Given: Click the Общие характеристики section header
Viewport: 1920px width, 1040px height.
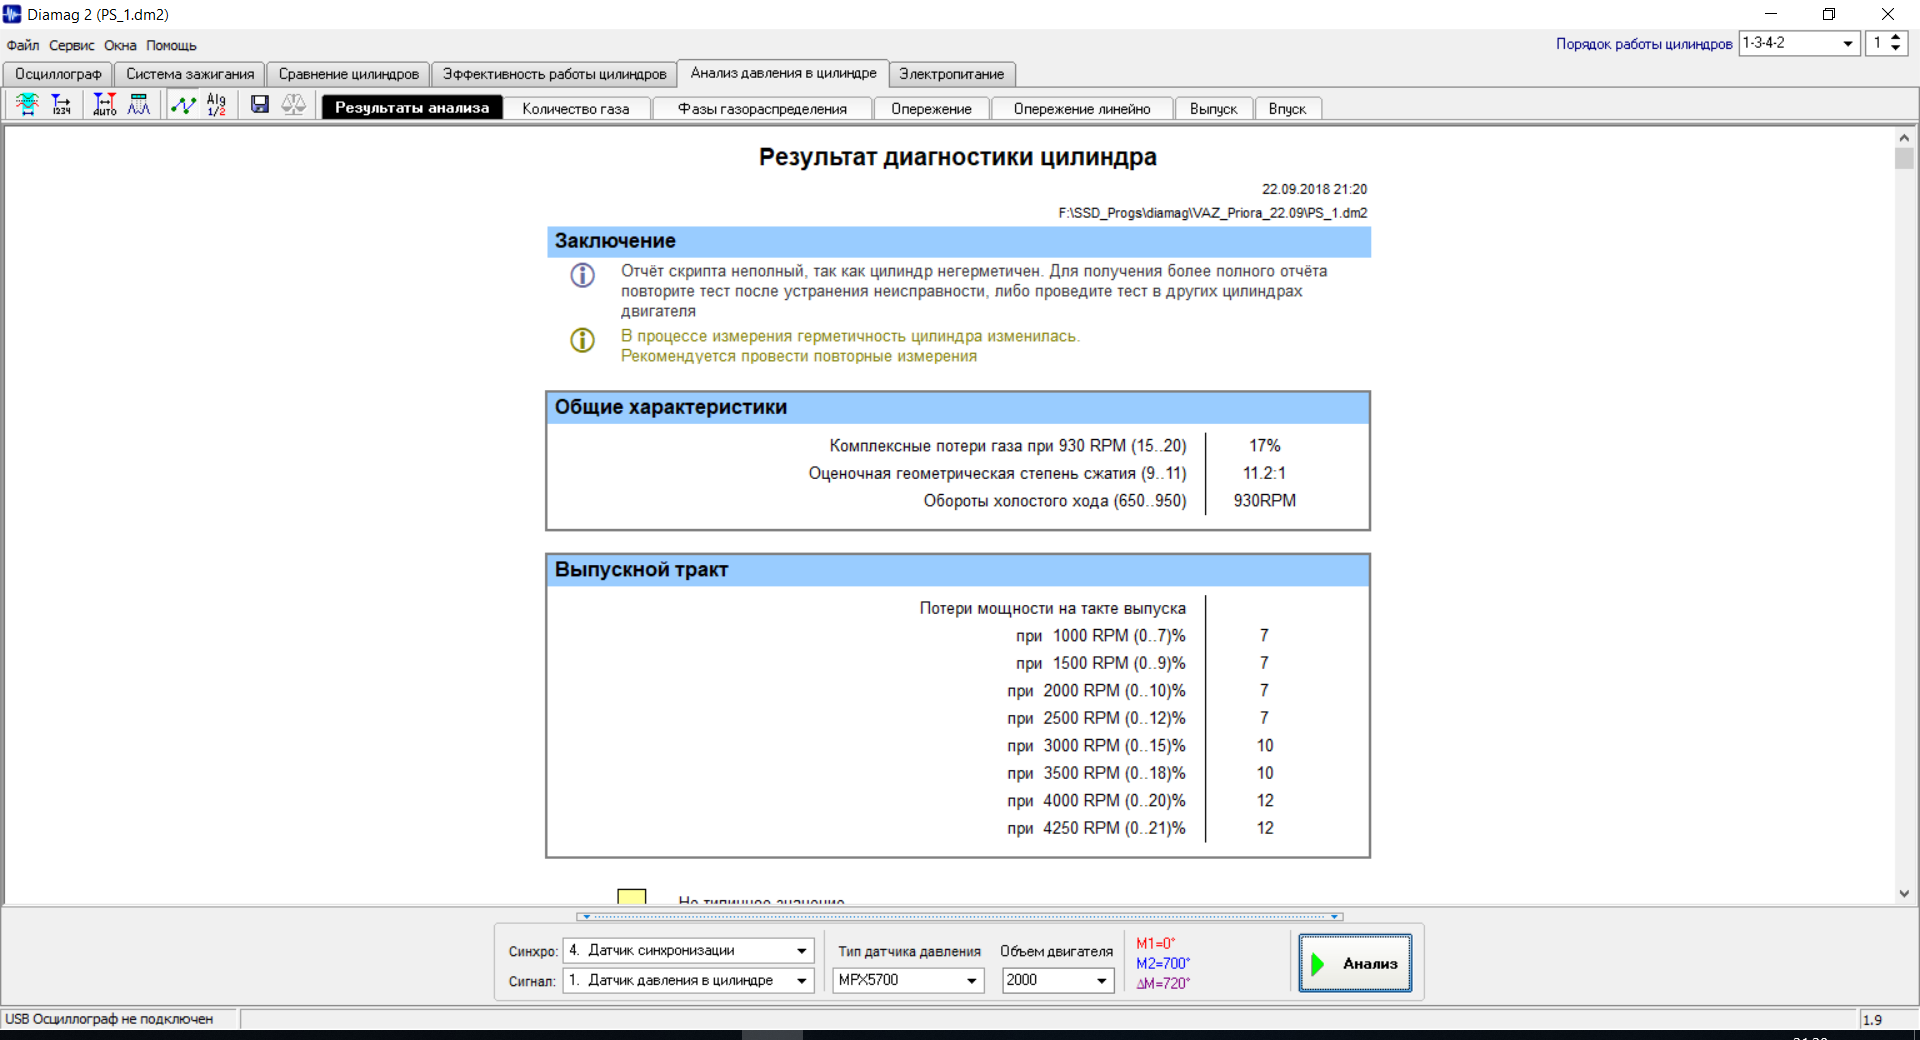Looking at the screenshot, I should (958, 408).
